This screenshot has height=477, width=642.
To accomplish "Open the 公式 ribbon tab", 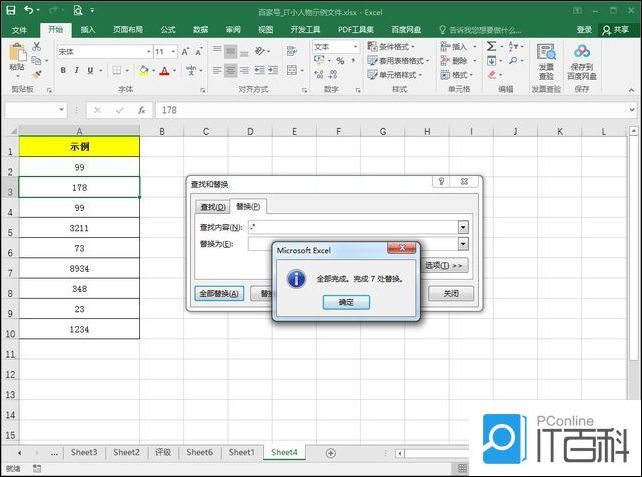I will 167,30.
